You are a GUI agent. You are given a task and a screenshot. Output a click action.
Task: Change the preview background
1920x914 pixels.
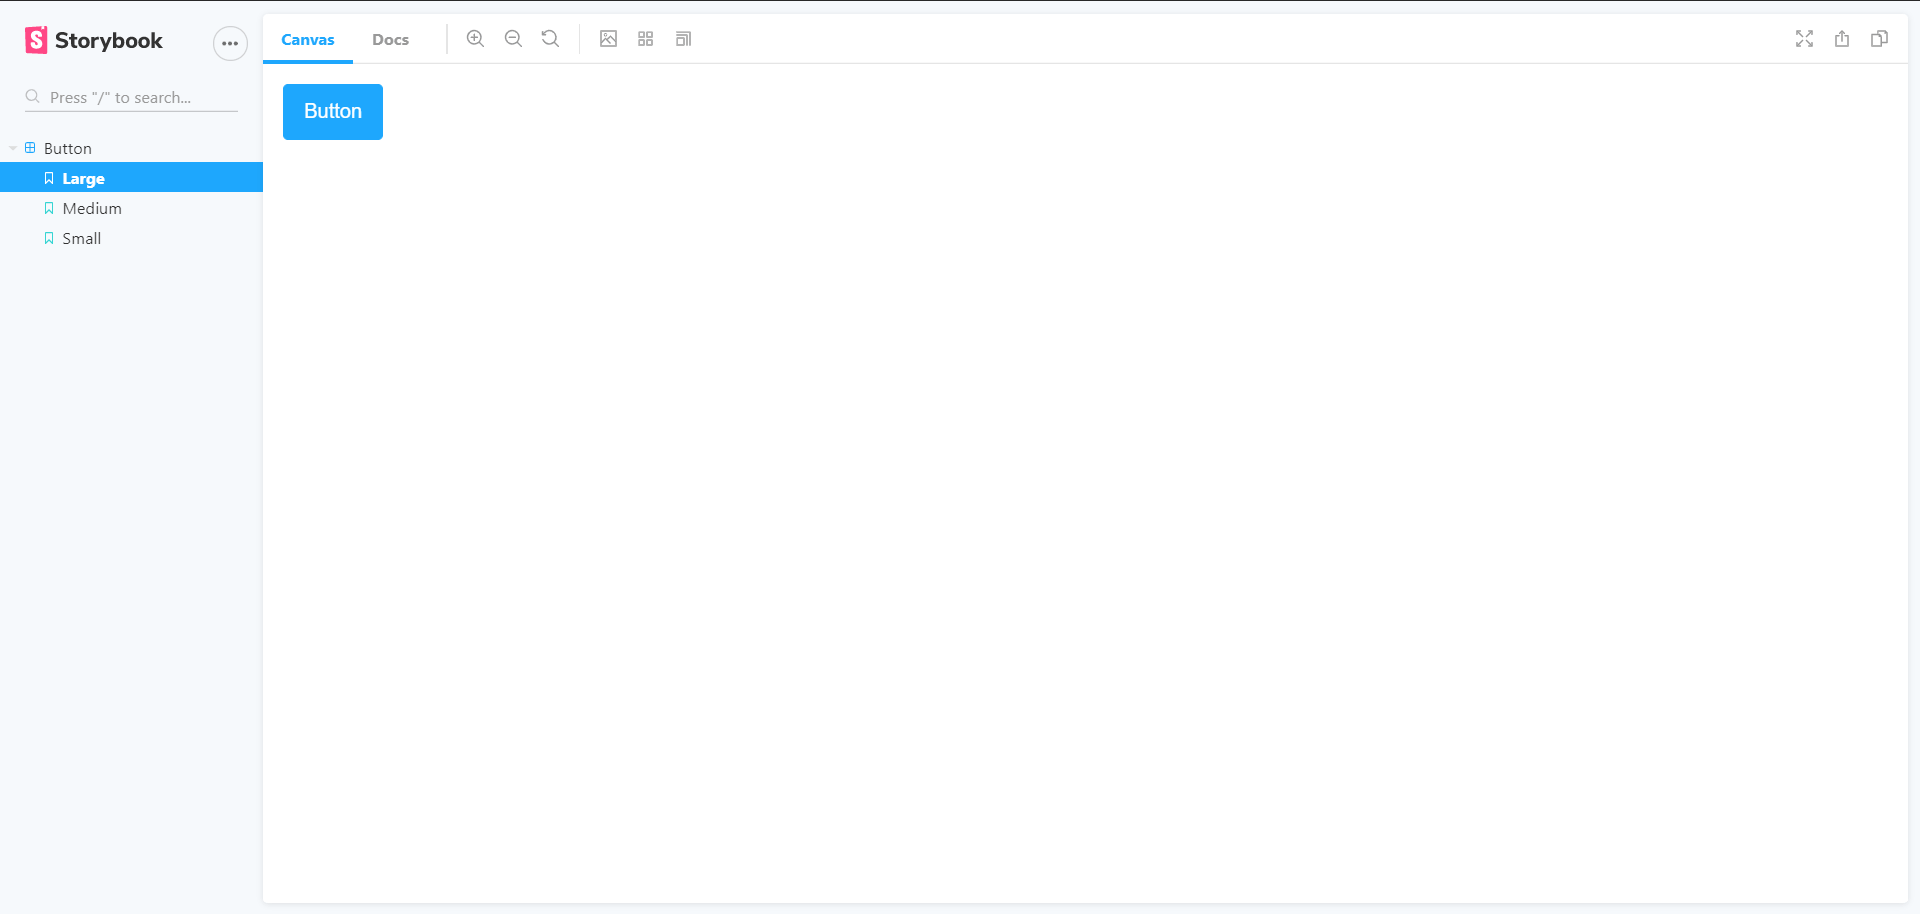608,39
